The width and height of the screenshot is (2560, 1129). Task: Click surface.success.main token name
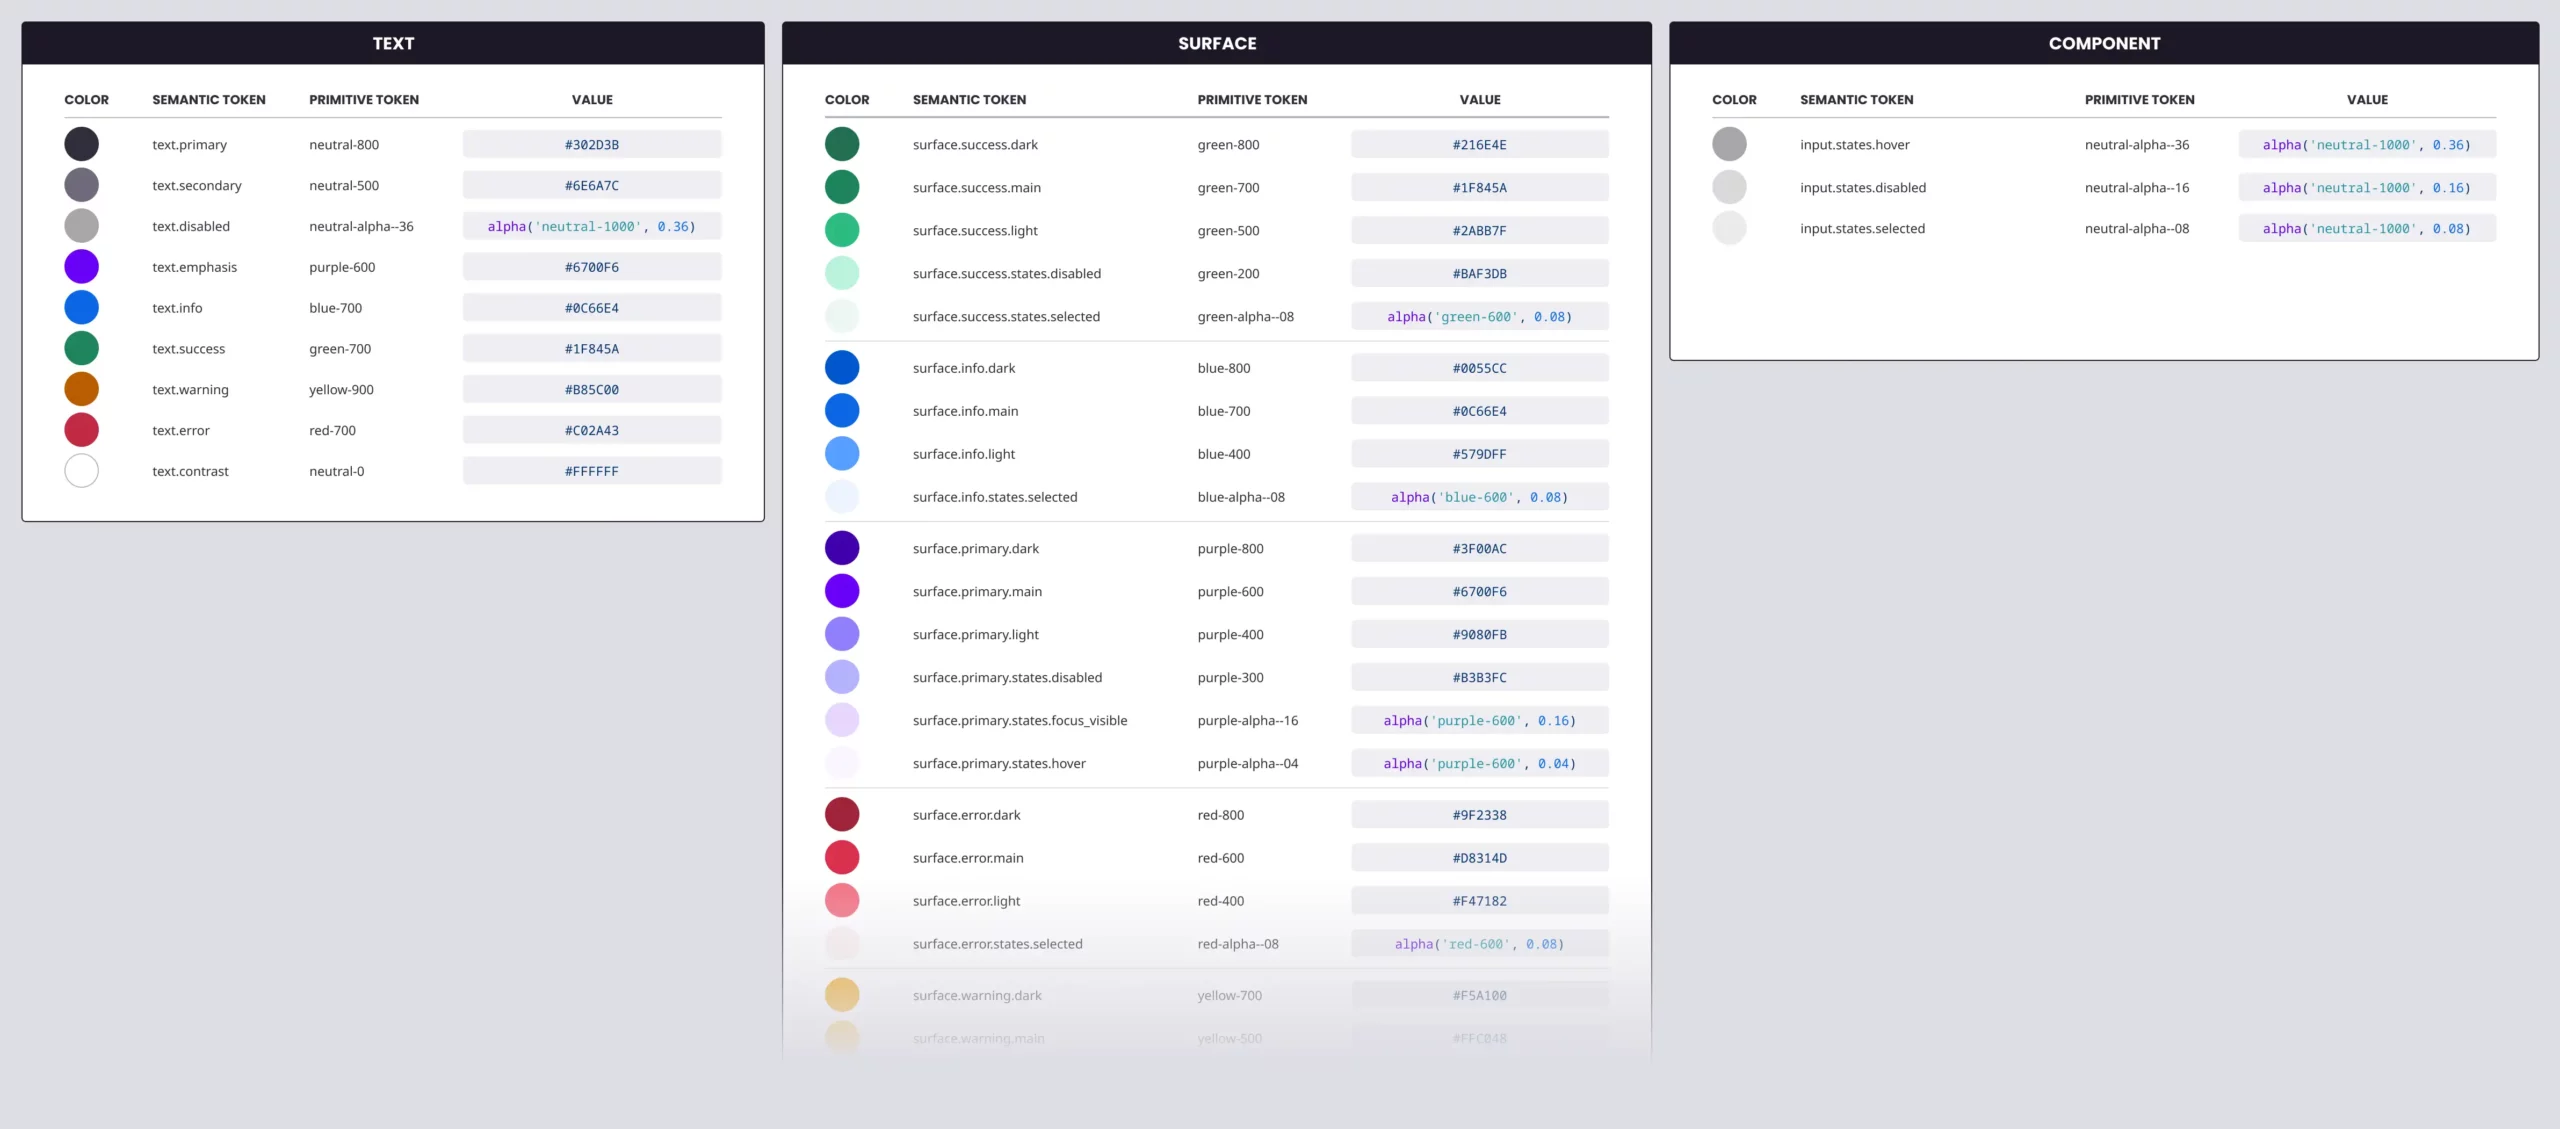pos(977,187)
